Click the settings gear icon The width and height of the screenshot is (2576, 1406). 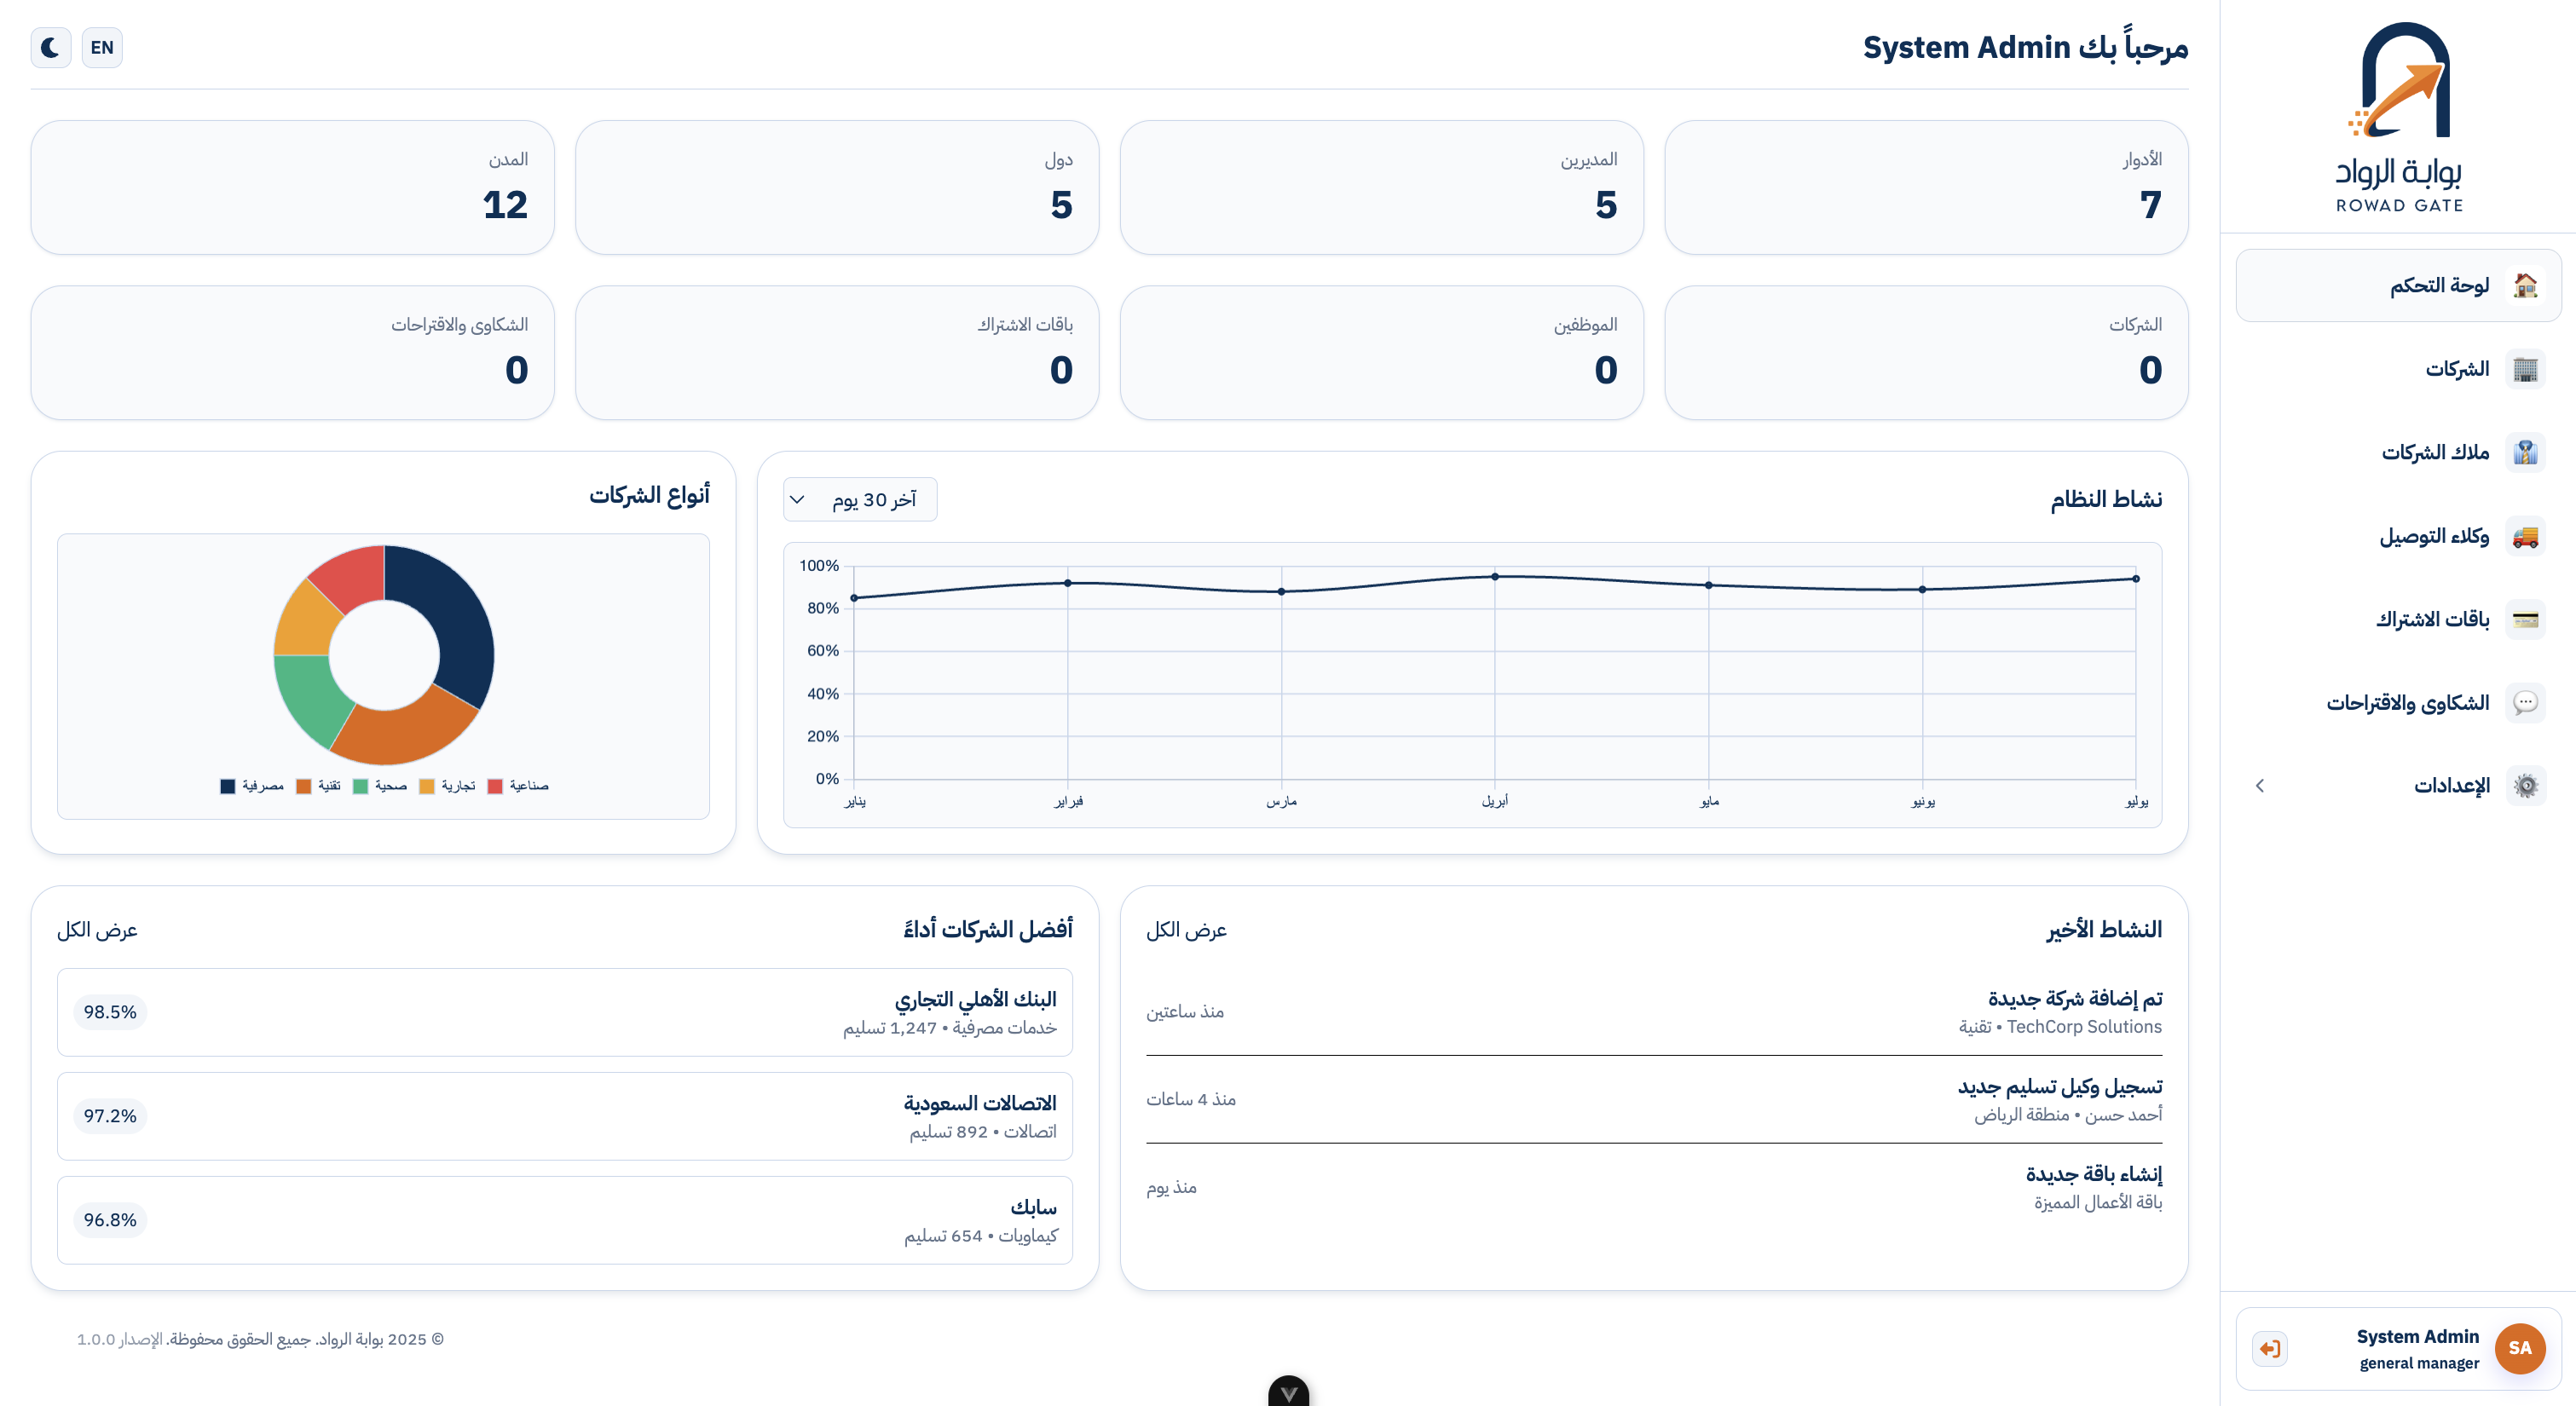click(2525, 786)
